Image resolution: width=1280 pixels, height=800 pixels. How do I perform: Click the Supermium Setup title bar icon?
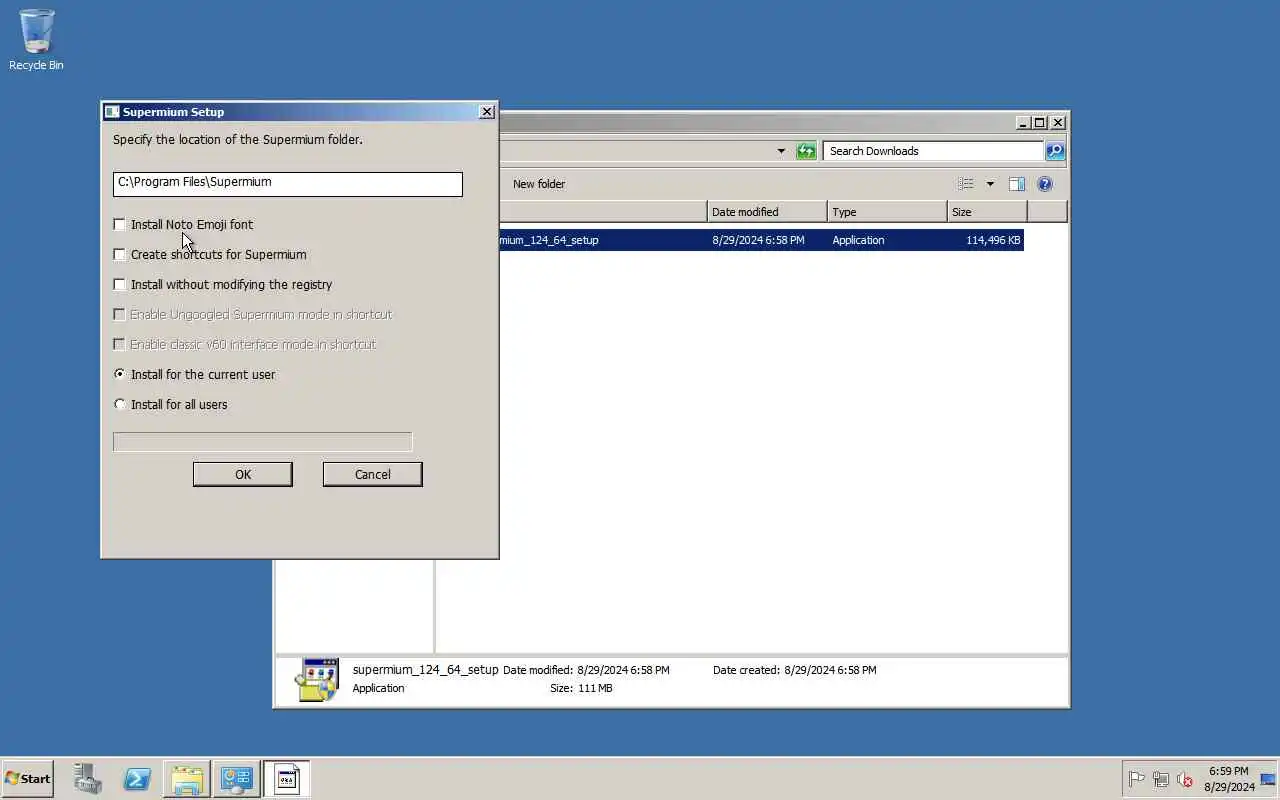tap(112, 112)
